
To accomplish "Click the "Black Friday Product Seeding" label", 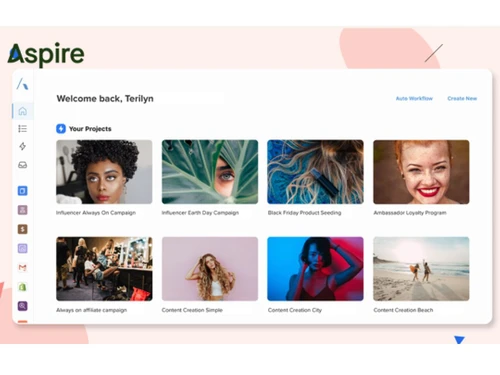I will [304, 213].
